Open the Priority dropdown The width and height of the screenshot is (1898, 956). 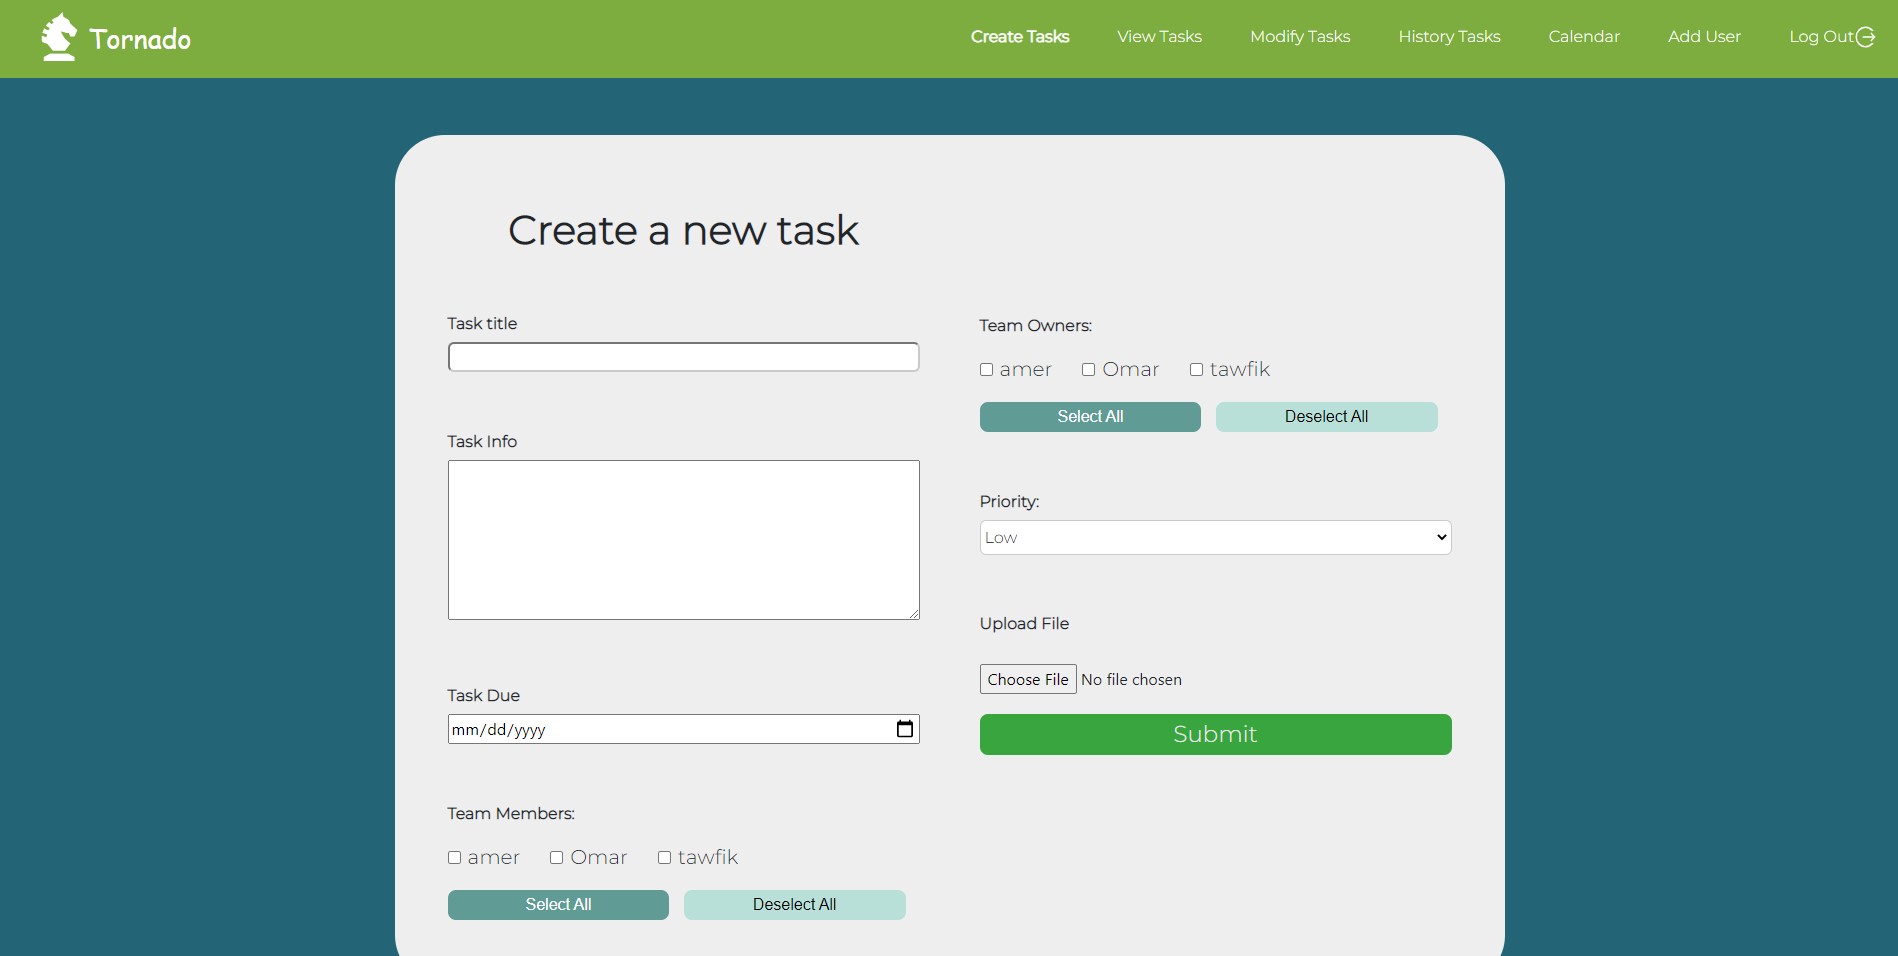[x=1215, y=537]
